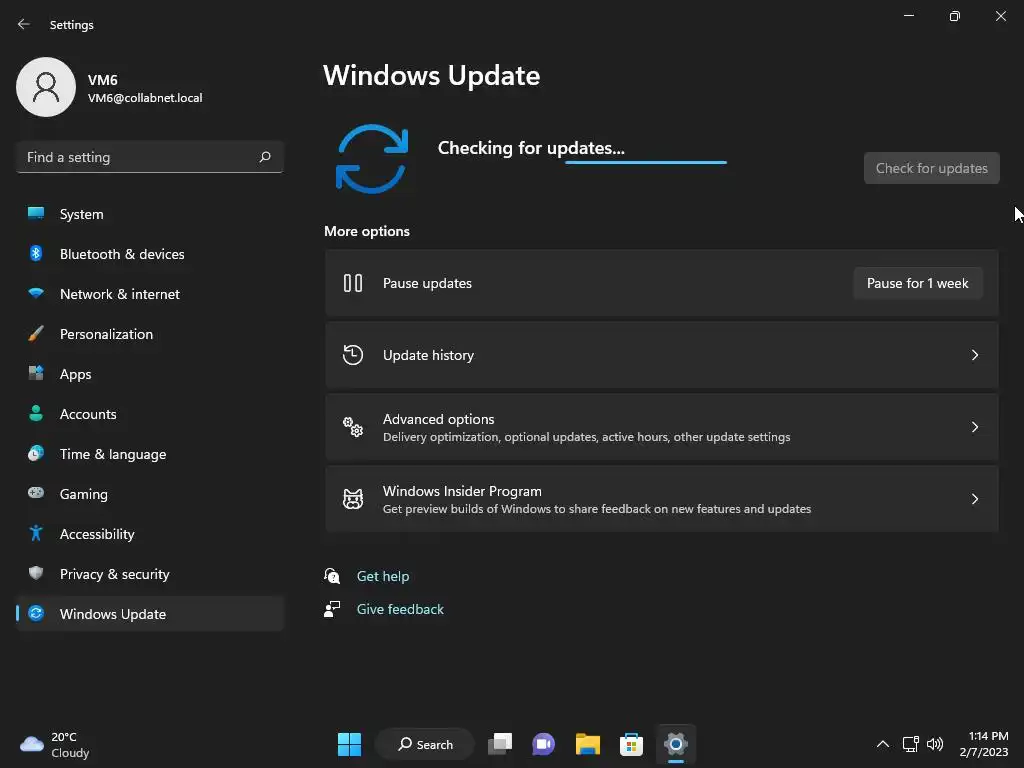This screenshot has height=768, width=1024.
Task: Click the magnifier icon in Find a setting
Action: click(264, 157)
